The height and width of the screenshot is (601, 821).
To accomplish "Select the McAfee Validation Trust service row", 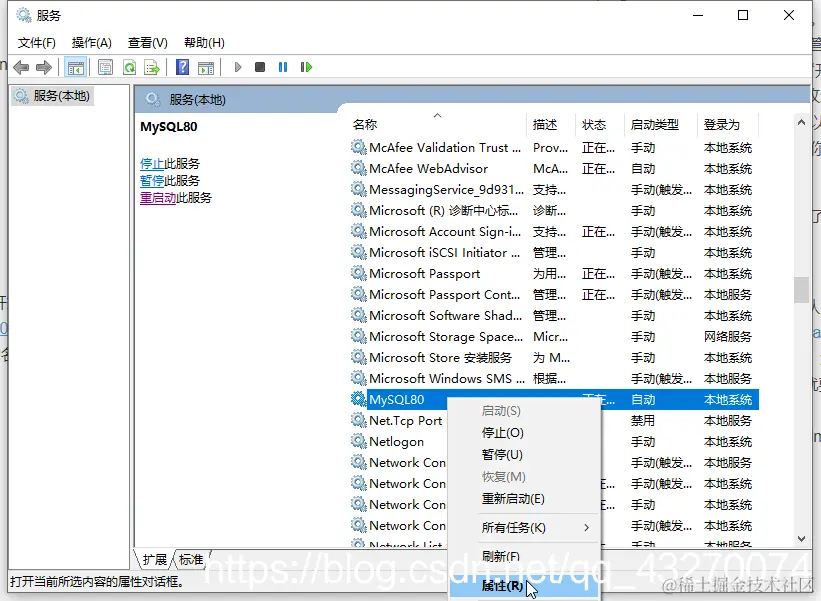I will [554, 148].
